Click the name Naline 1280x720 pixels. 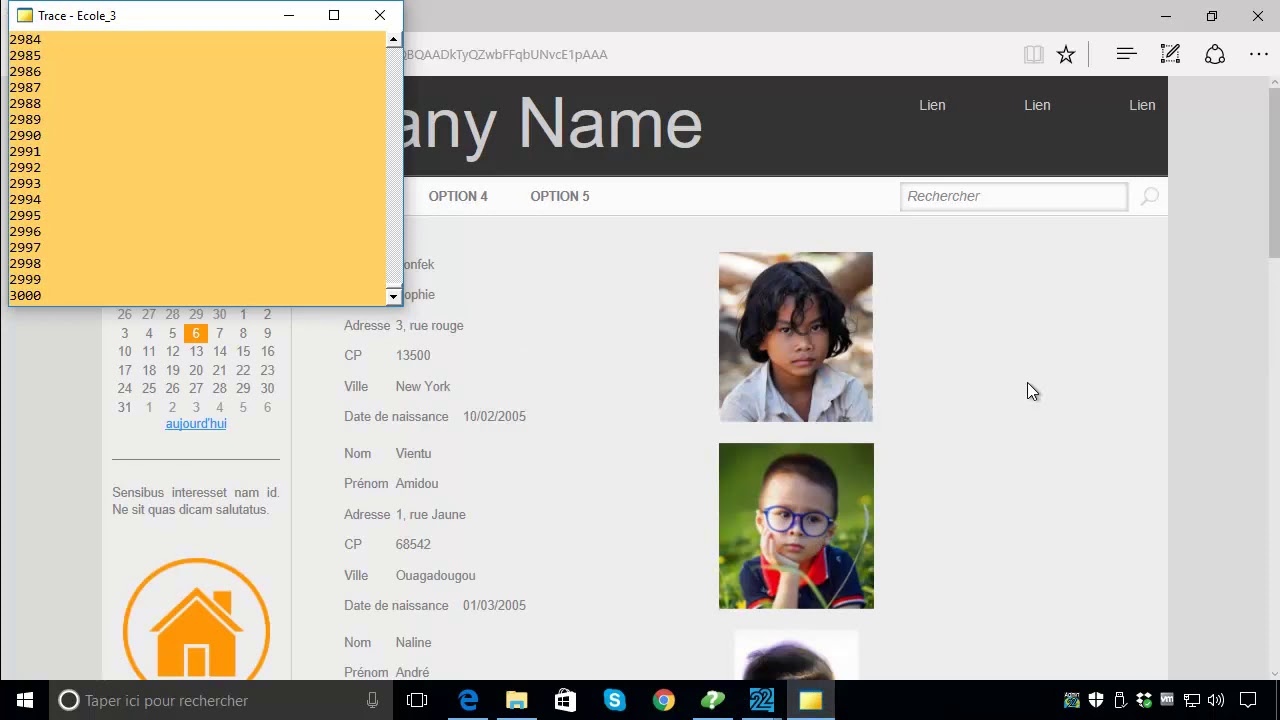[x=413, y=642]
